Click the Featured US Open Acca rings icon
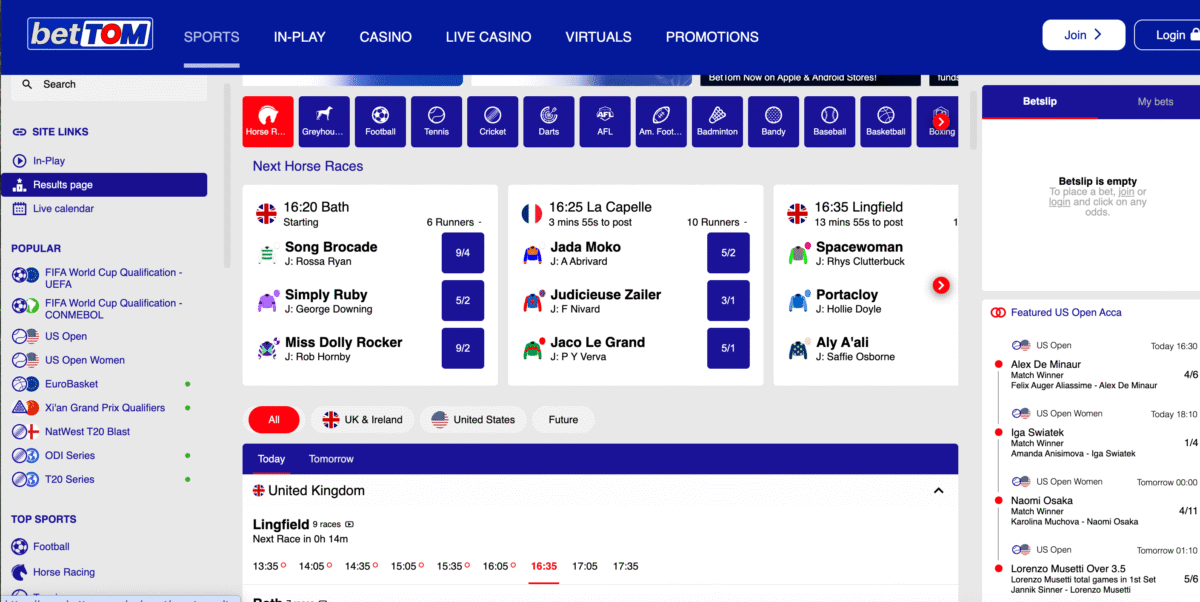 [x=997, y=313]
